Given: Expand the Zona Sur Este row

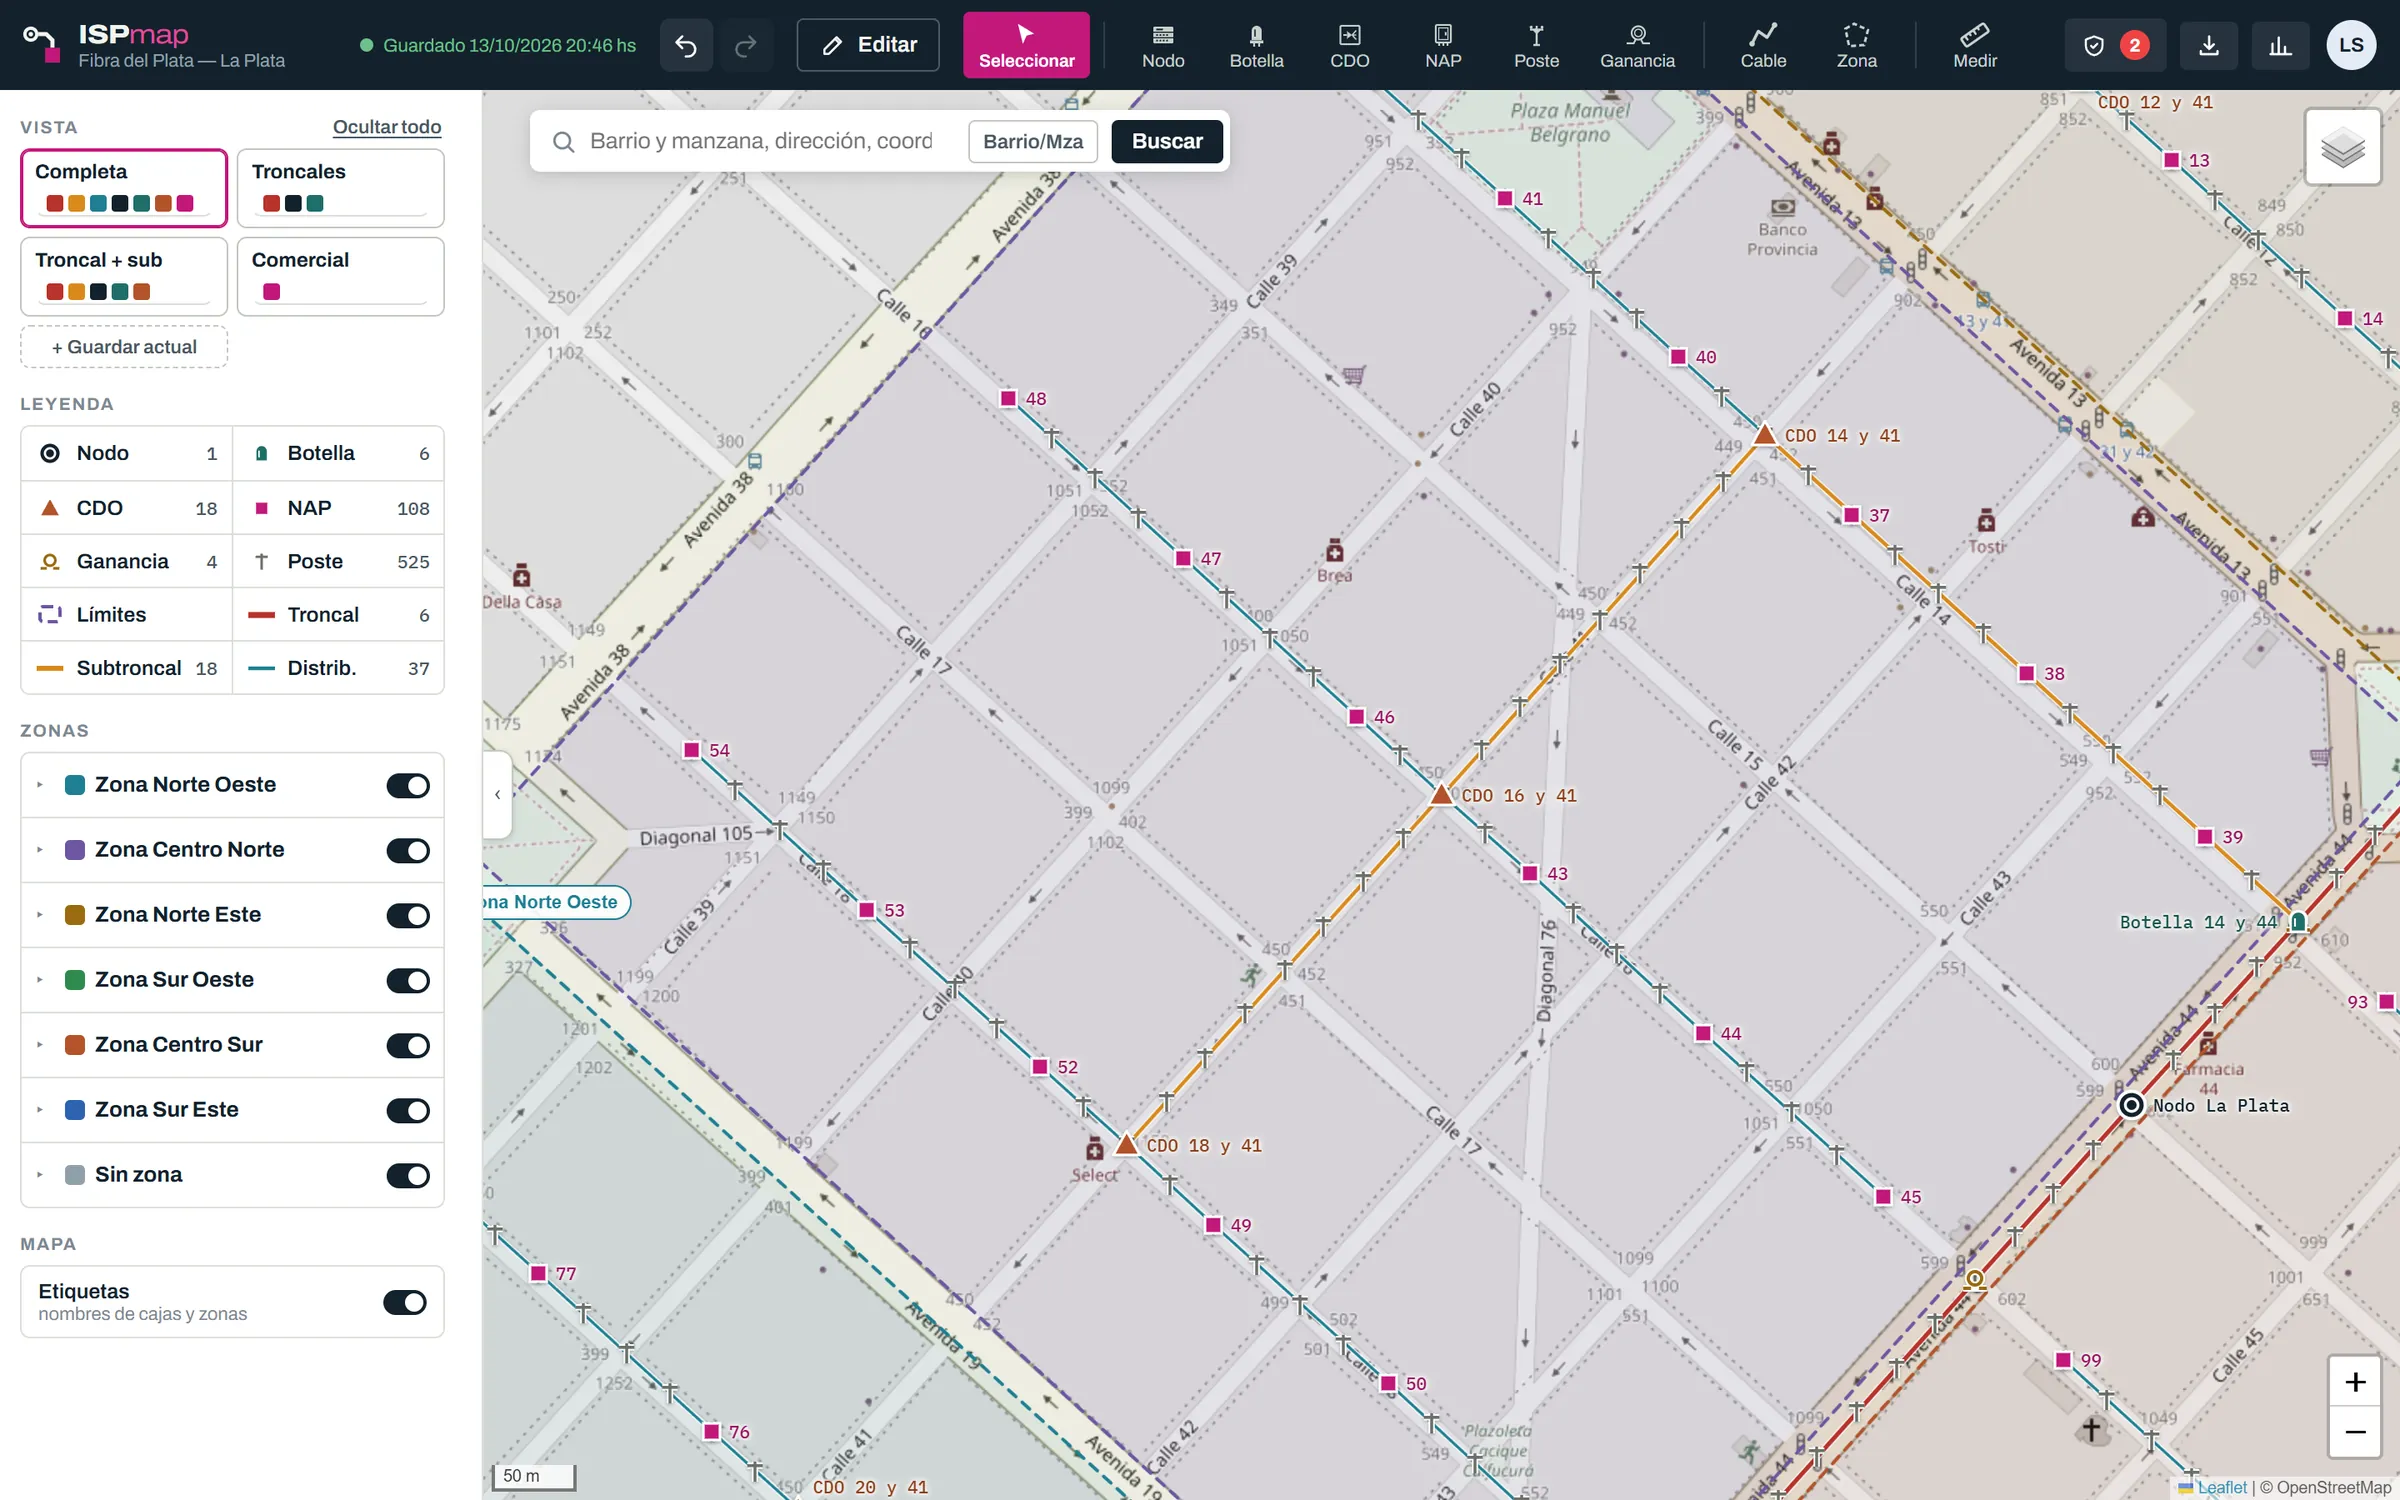Looking at the screenshot, I should click(40, 1110).
